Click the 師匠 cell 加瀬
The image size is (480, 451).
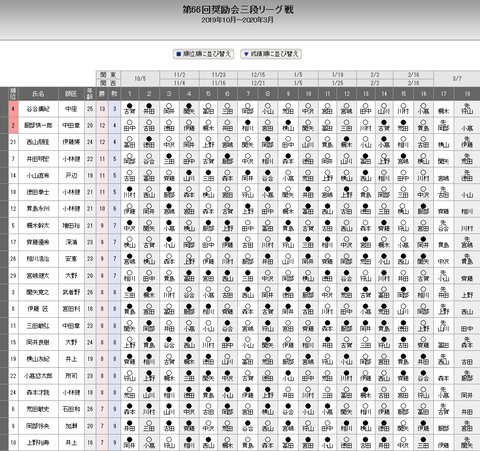point(71,426)
